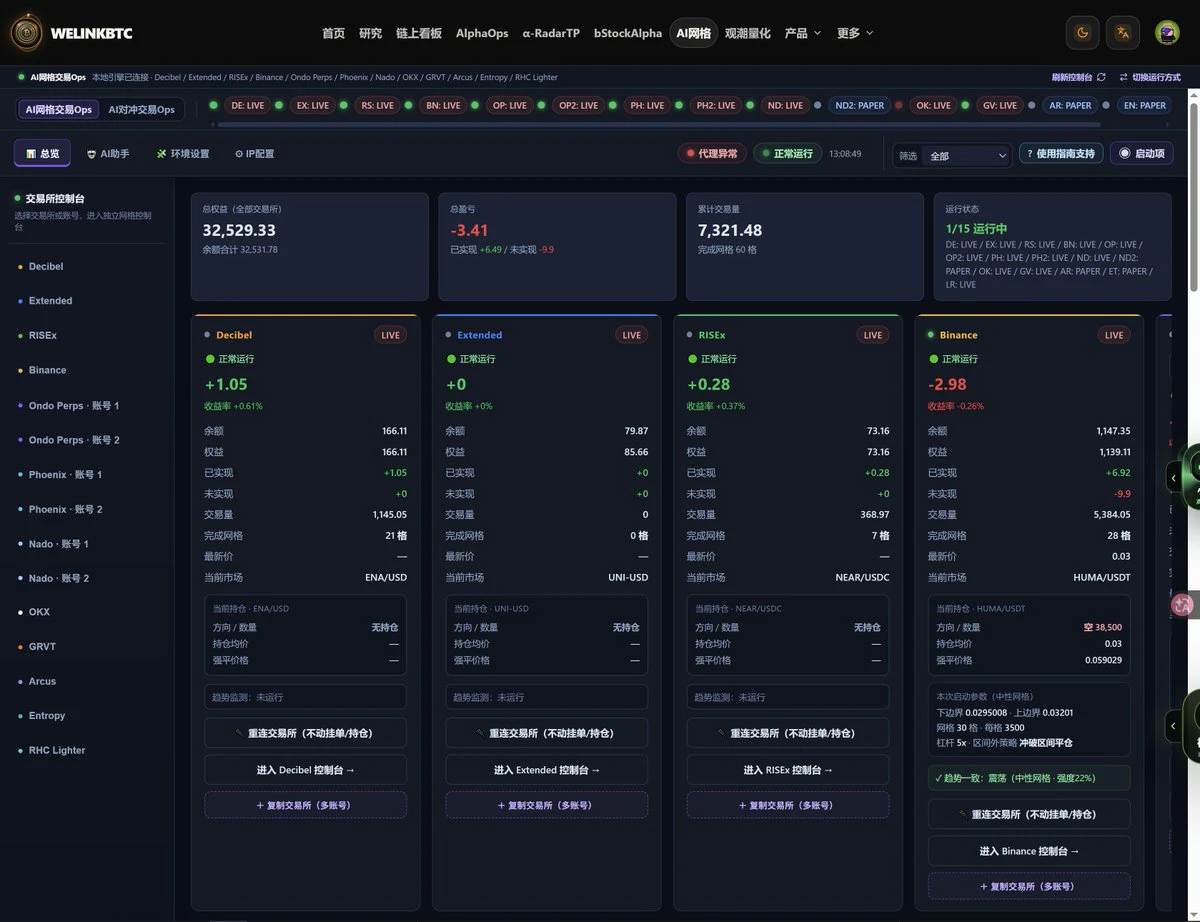Toggle the ND2: PAPER status pill
1200x922 pixels.
(859, 105)
